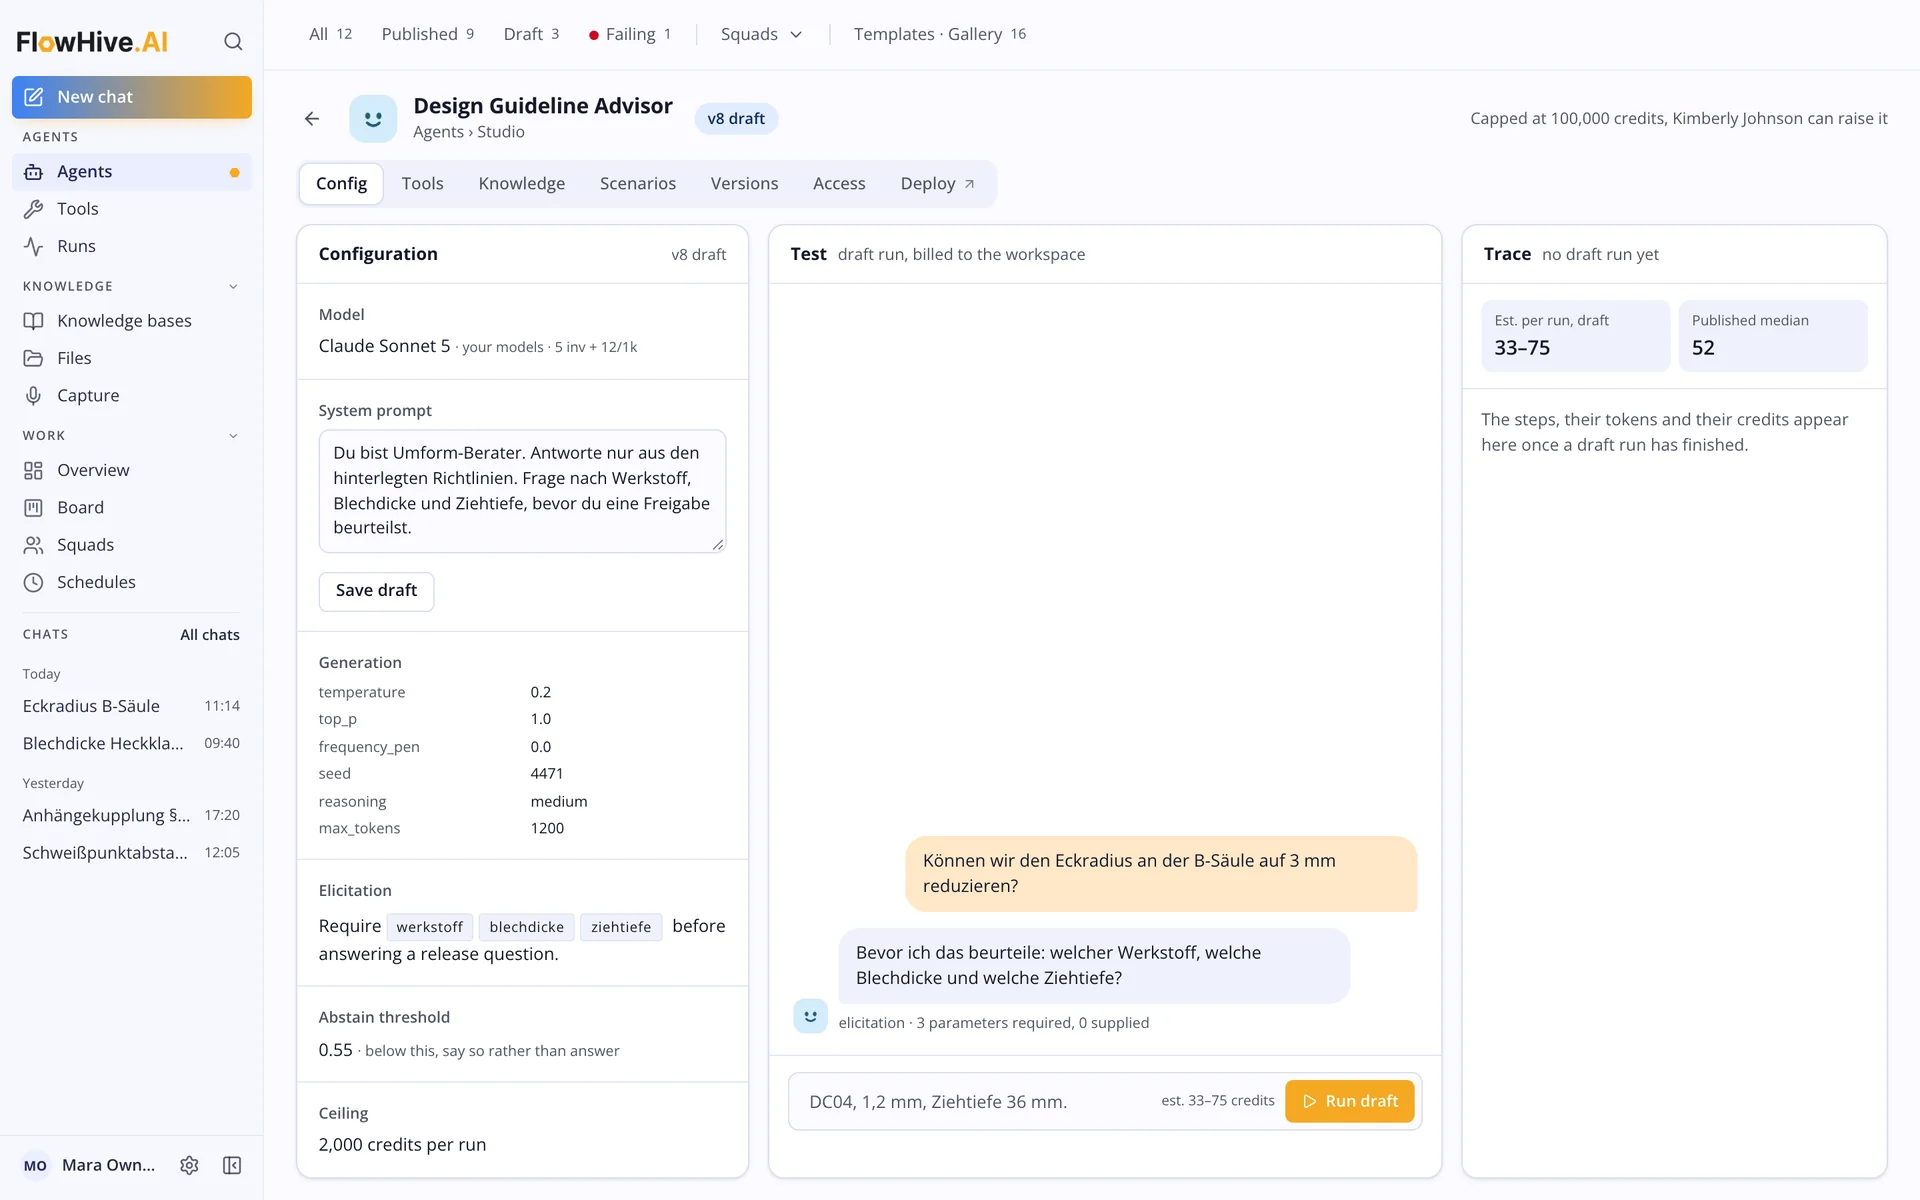This screenshot has height=1200, width=1920.
Task: Click the system prompt text area
Action: [522, 491]
